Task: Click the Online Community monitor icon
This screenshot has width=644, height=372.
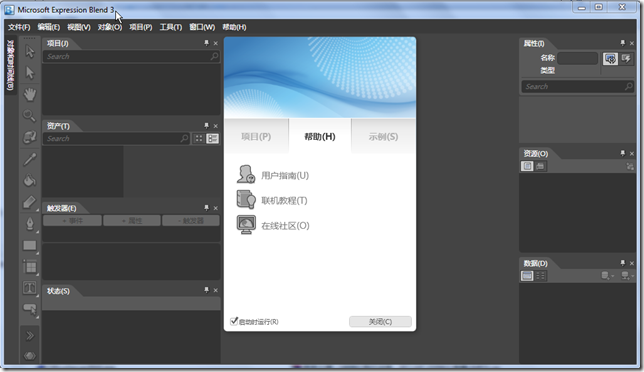Action: 246,225
